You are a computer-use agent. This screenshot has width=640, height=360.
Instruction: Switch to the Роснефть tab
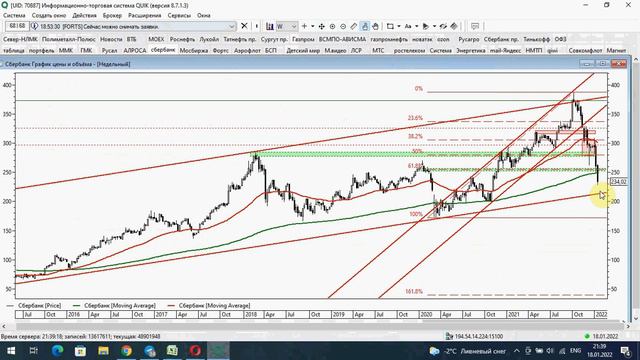[x=182, y=40]
